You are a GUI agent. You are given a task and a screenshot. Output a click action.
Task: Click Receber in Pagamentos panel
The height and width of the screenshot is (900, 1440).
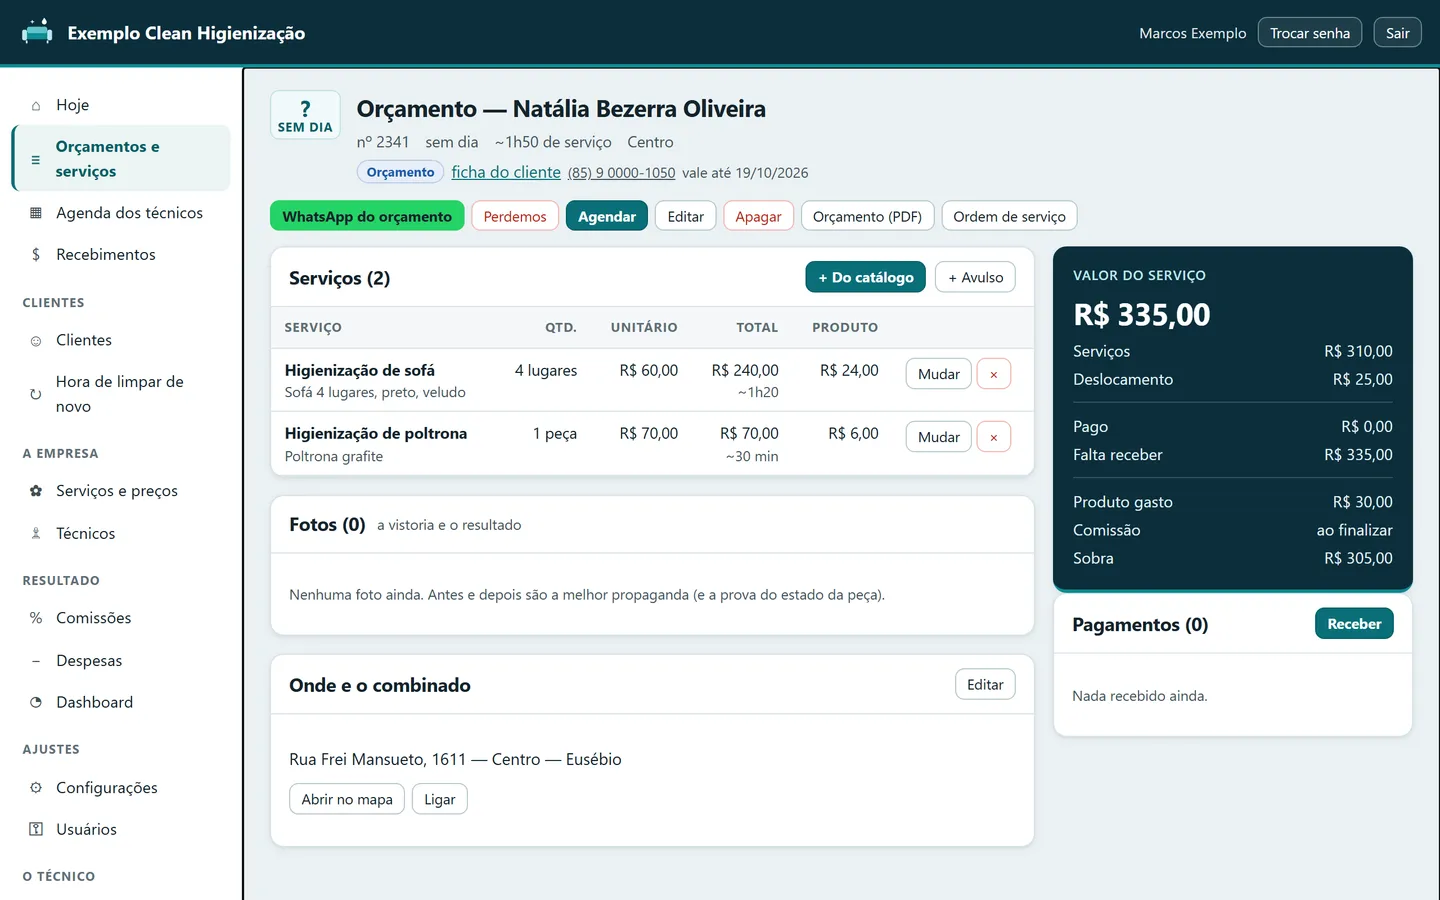(1354, 624)
